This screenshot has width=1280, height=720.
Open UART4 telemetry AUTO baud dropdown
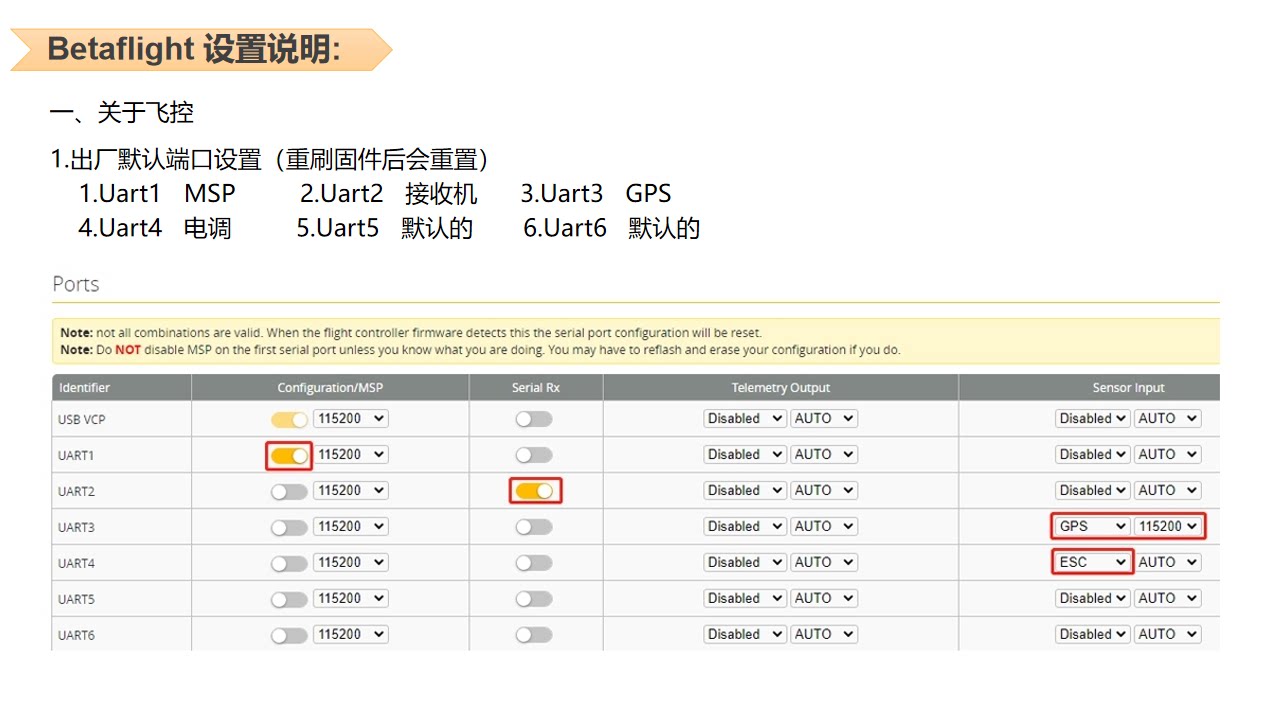coord(824,563)
